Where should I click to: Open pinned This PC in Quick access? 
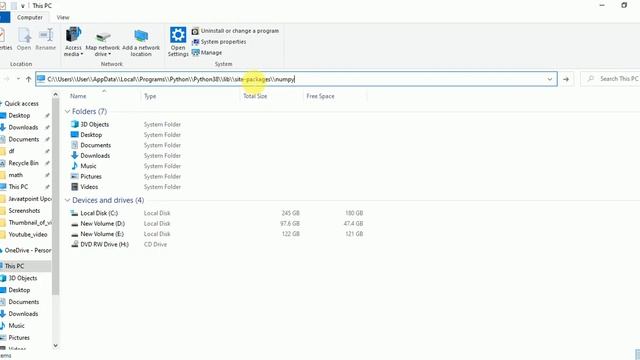pyautogui.click(x=18, y=187)
